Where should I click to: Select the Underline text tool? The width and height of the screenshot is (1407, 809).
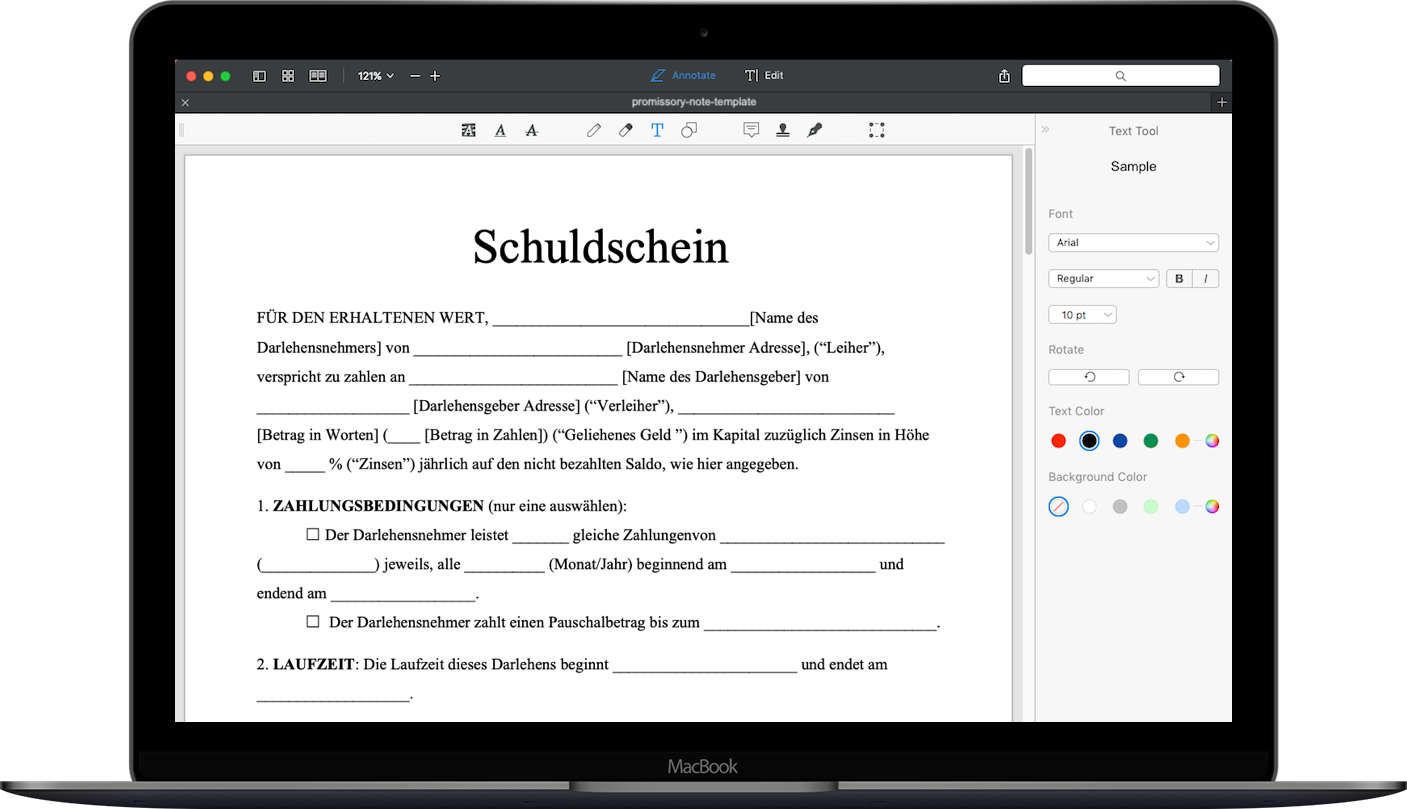pos(500,130)
